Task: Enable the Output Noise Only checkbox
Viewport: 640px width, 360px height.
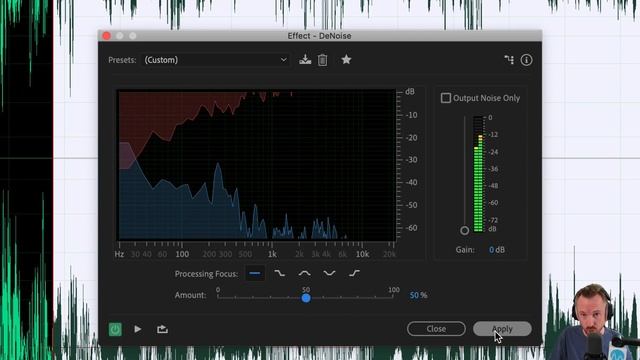Action: click(446, 98)
